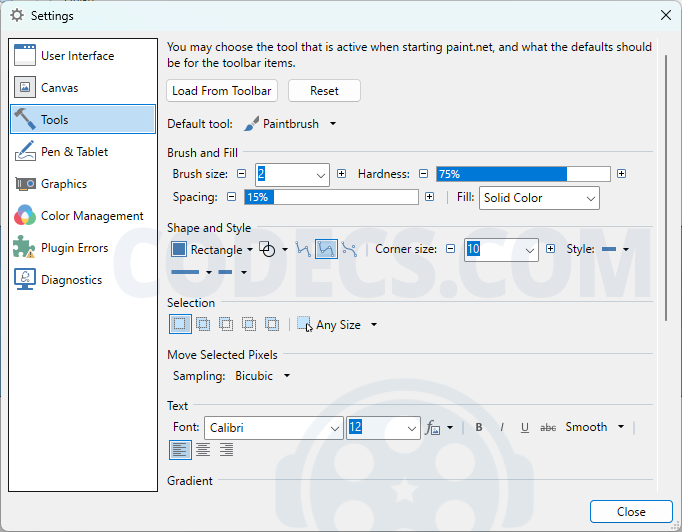This screenshot has height=532, width=682.
Task: Click the Spacing 15% slider
Action: tap(331, 197)
